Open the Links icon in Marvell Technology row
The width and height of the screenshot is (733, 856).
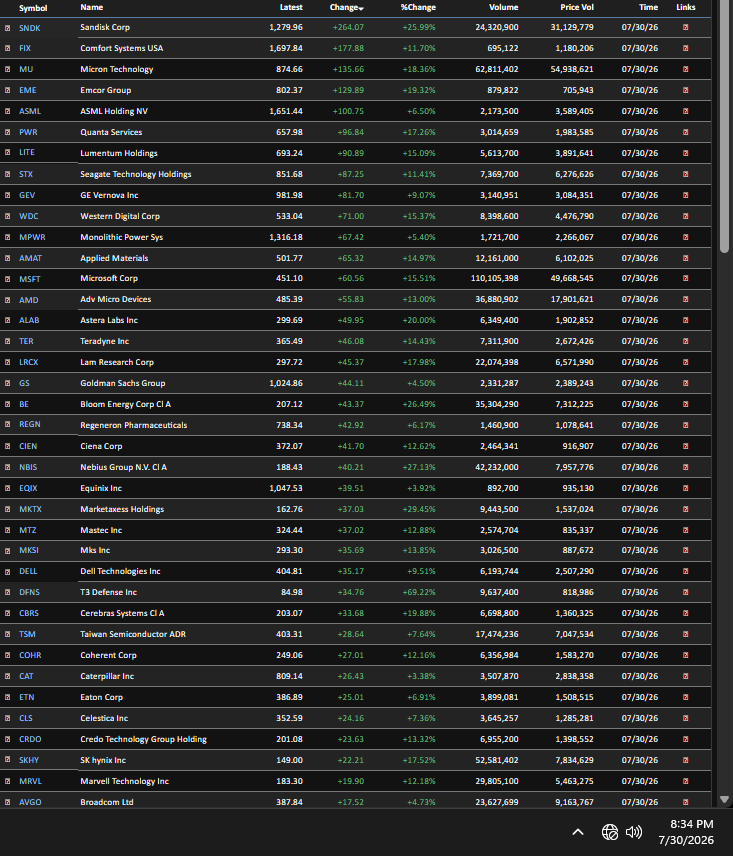[x=686, y=781]
